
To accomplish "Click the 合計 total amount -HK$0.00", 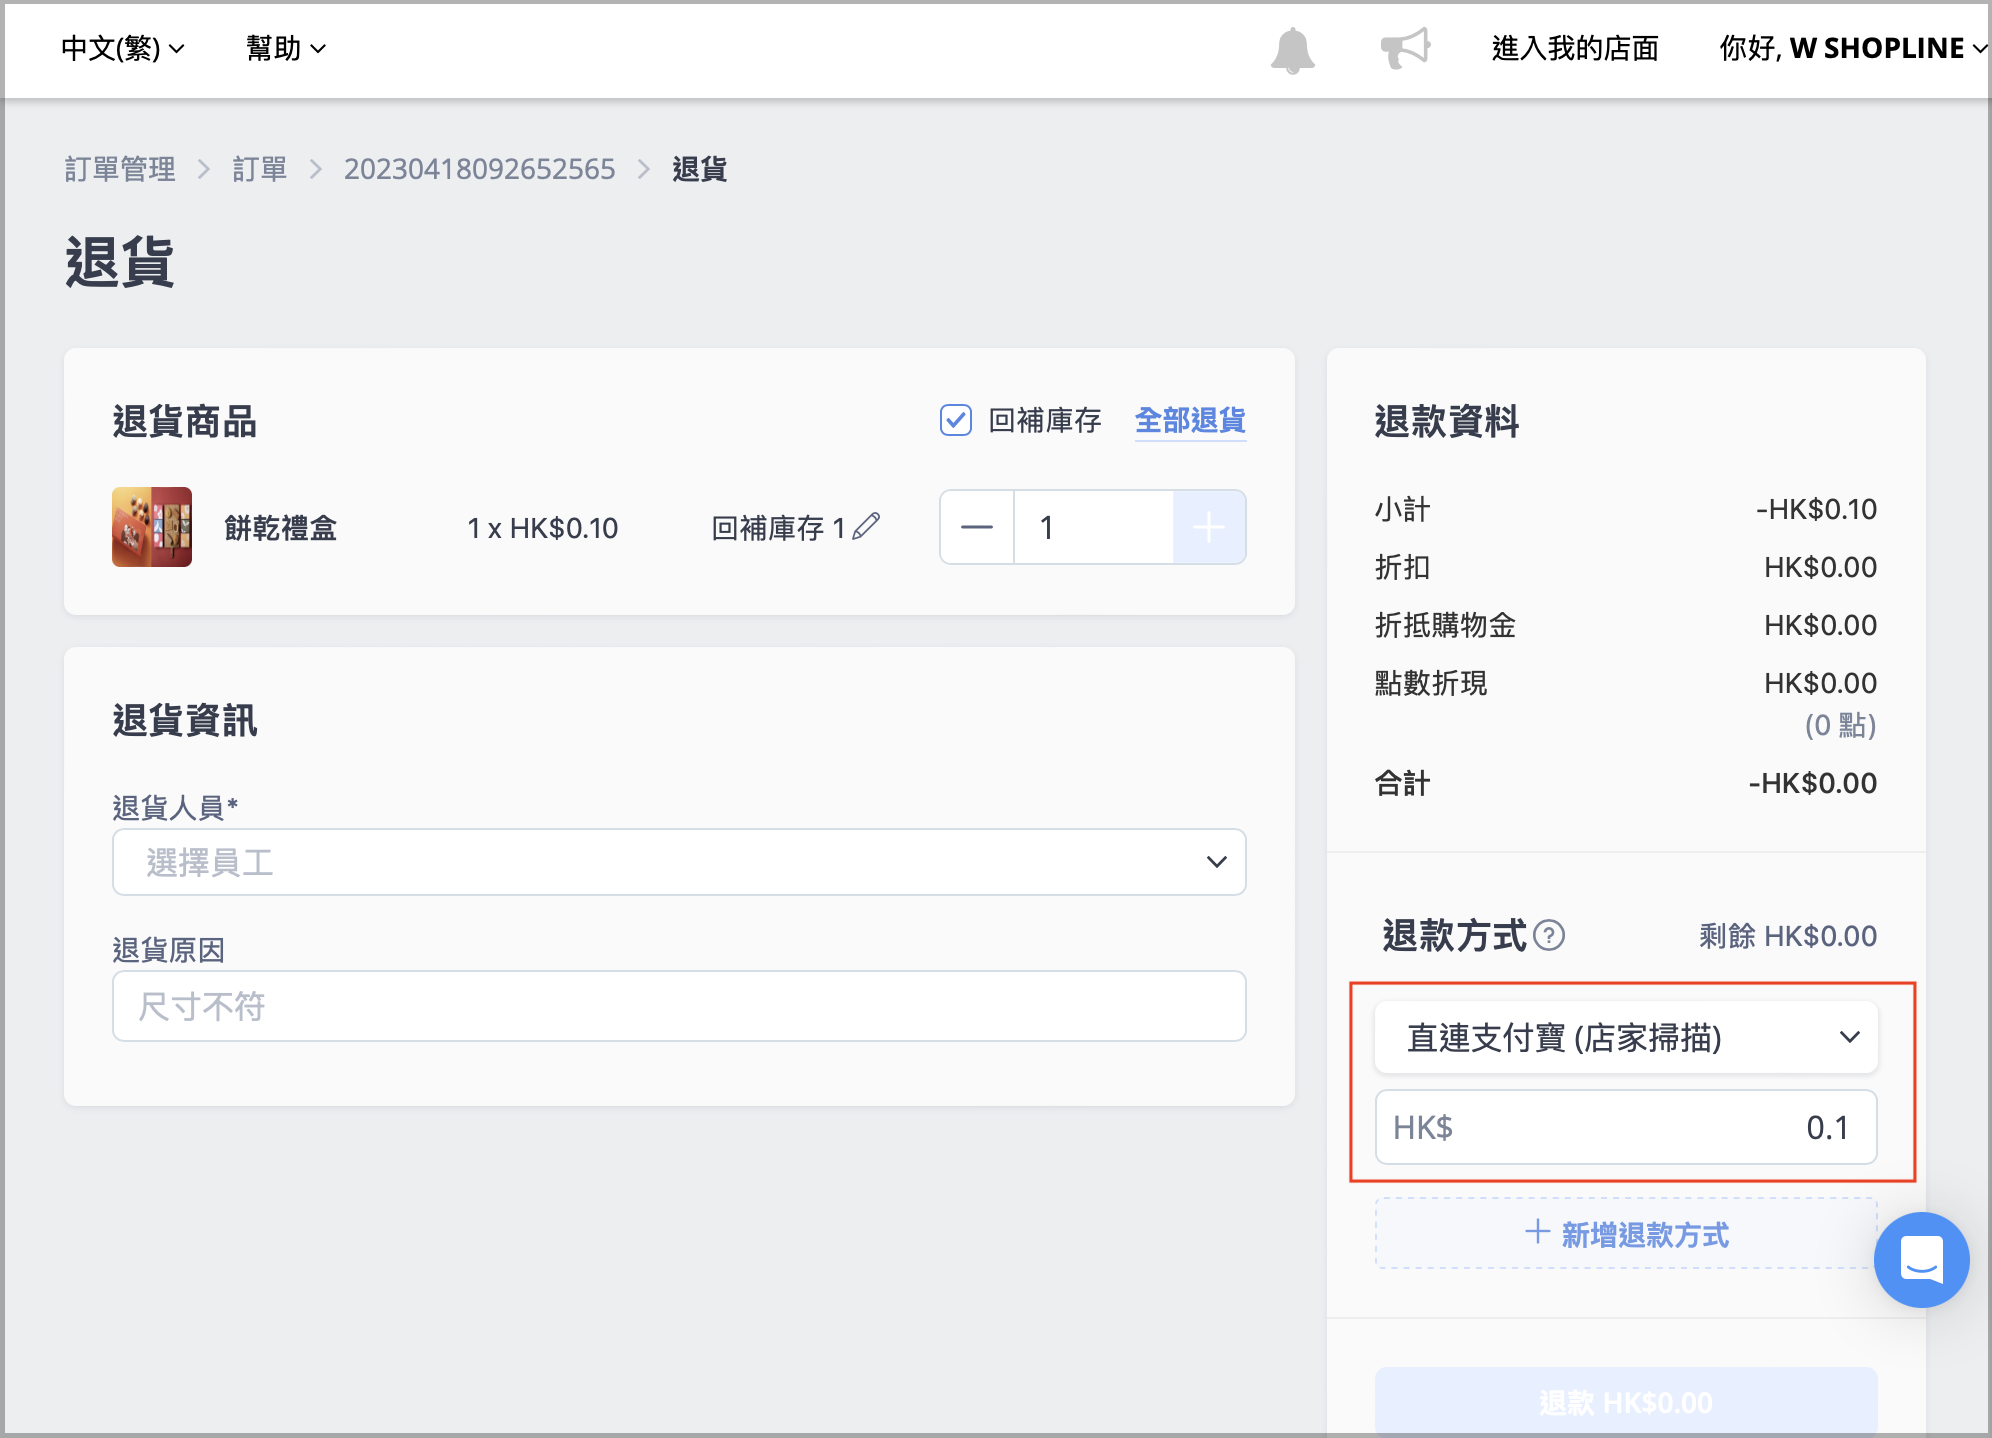I will tap(1812, 783).
